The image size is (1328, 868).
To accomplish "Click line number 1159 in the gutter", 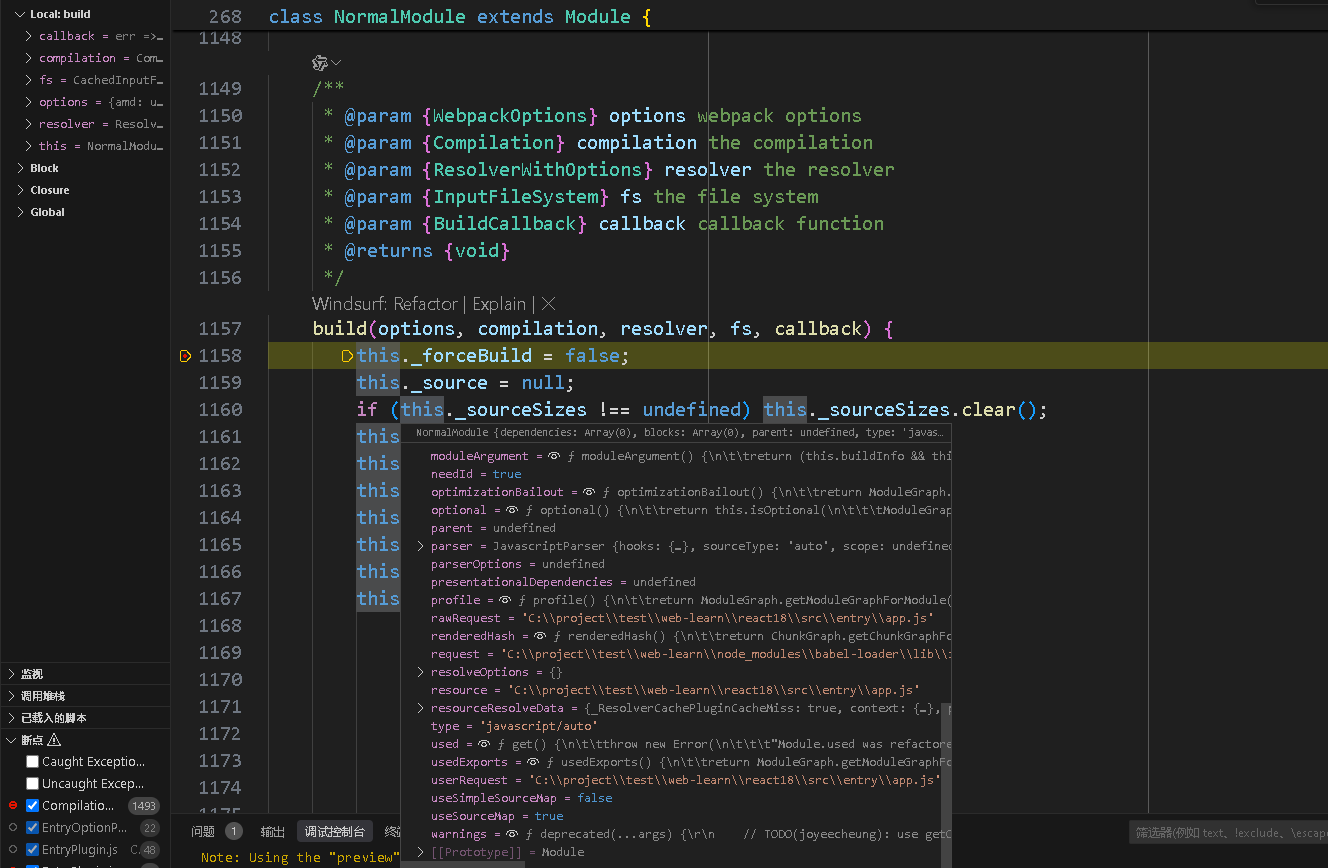I will tap(220, 383).
